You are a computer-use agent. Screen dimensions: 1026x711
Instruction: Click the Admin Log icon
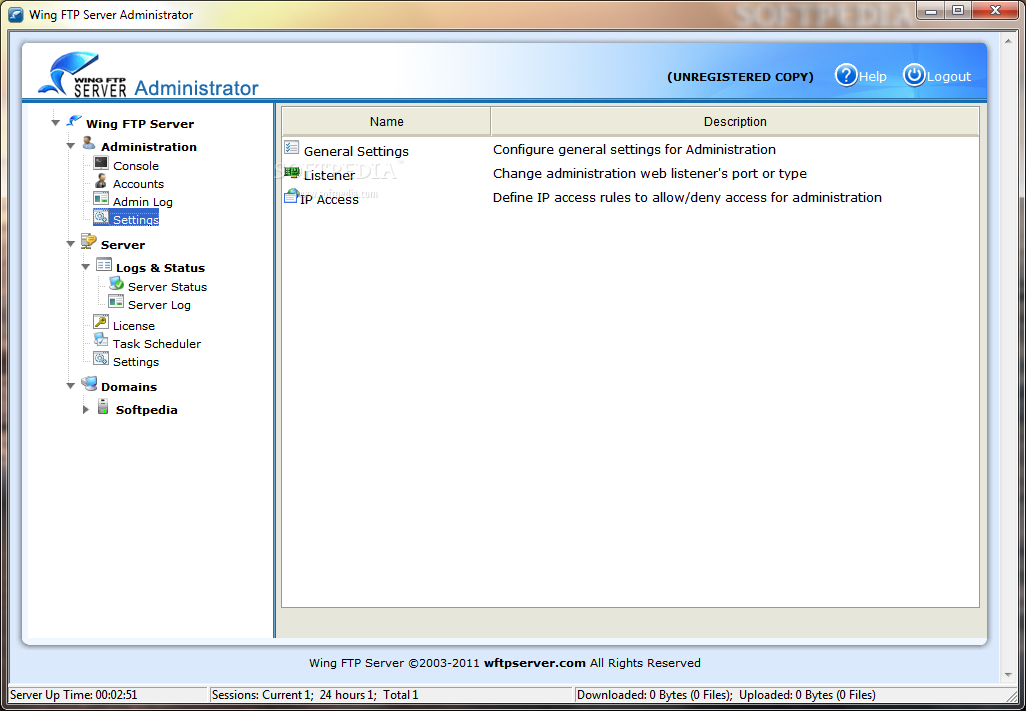(x=101, y=199)
